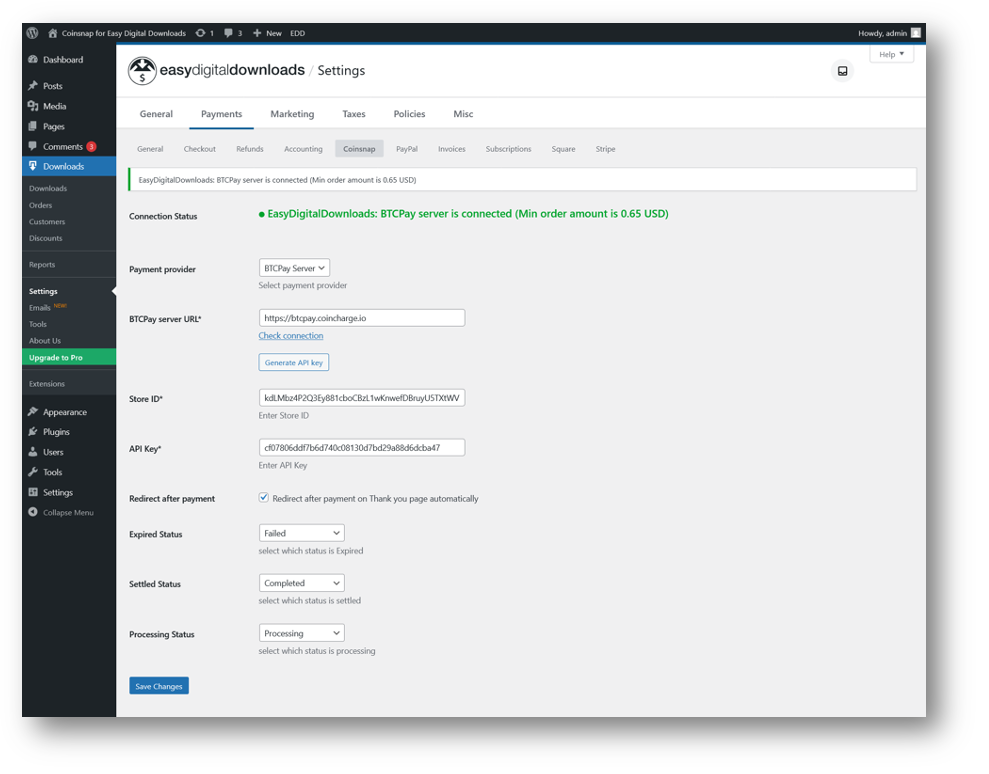989x774 pixels.
Task: Open the Checkout sub-tab
Action: point(199,149)
